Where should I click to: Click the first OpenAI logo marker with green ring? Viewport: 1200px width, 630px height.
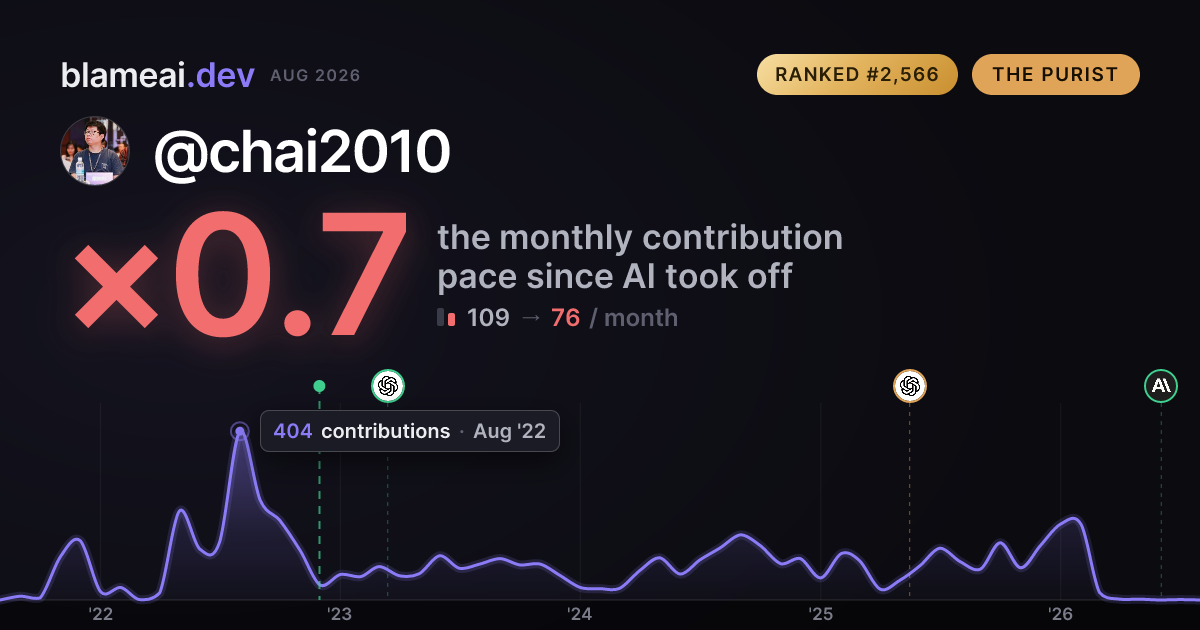tap(388, 386)
